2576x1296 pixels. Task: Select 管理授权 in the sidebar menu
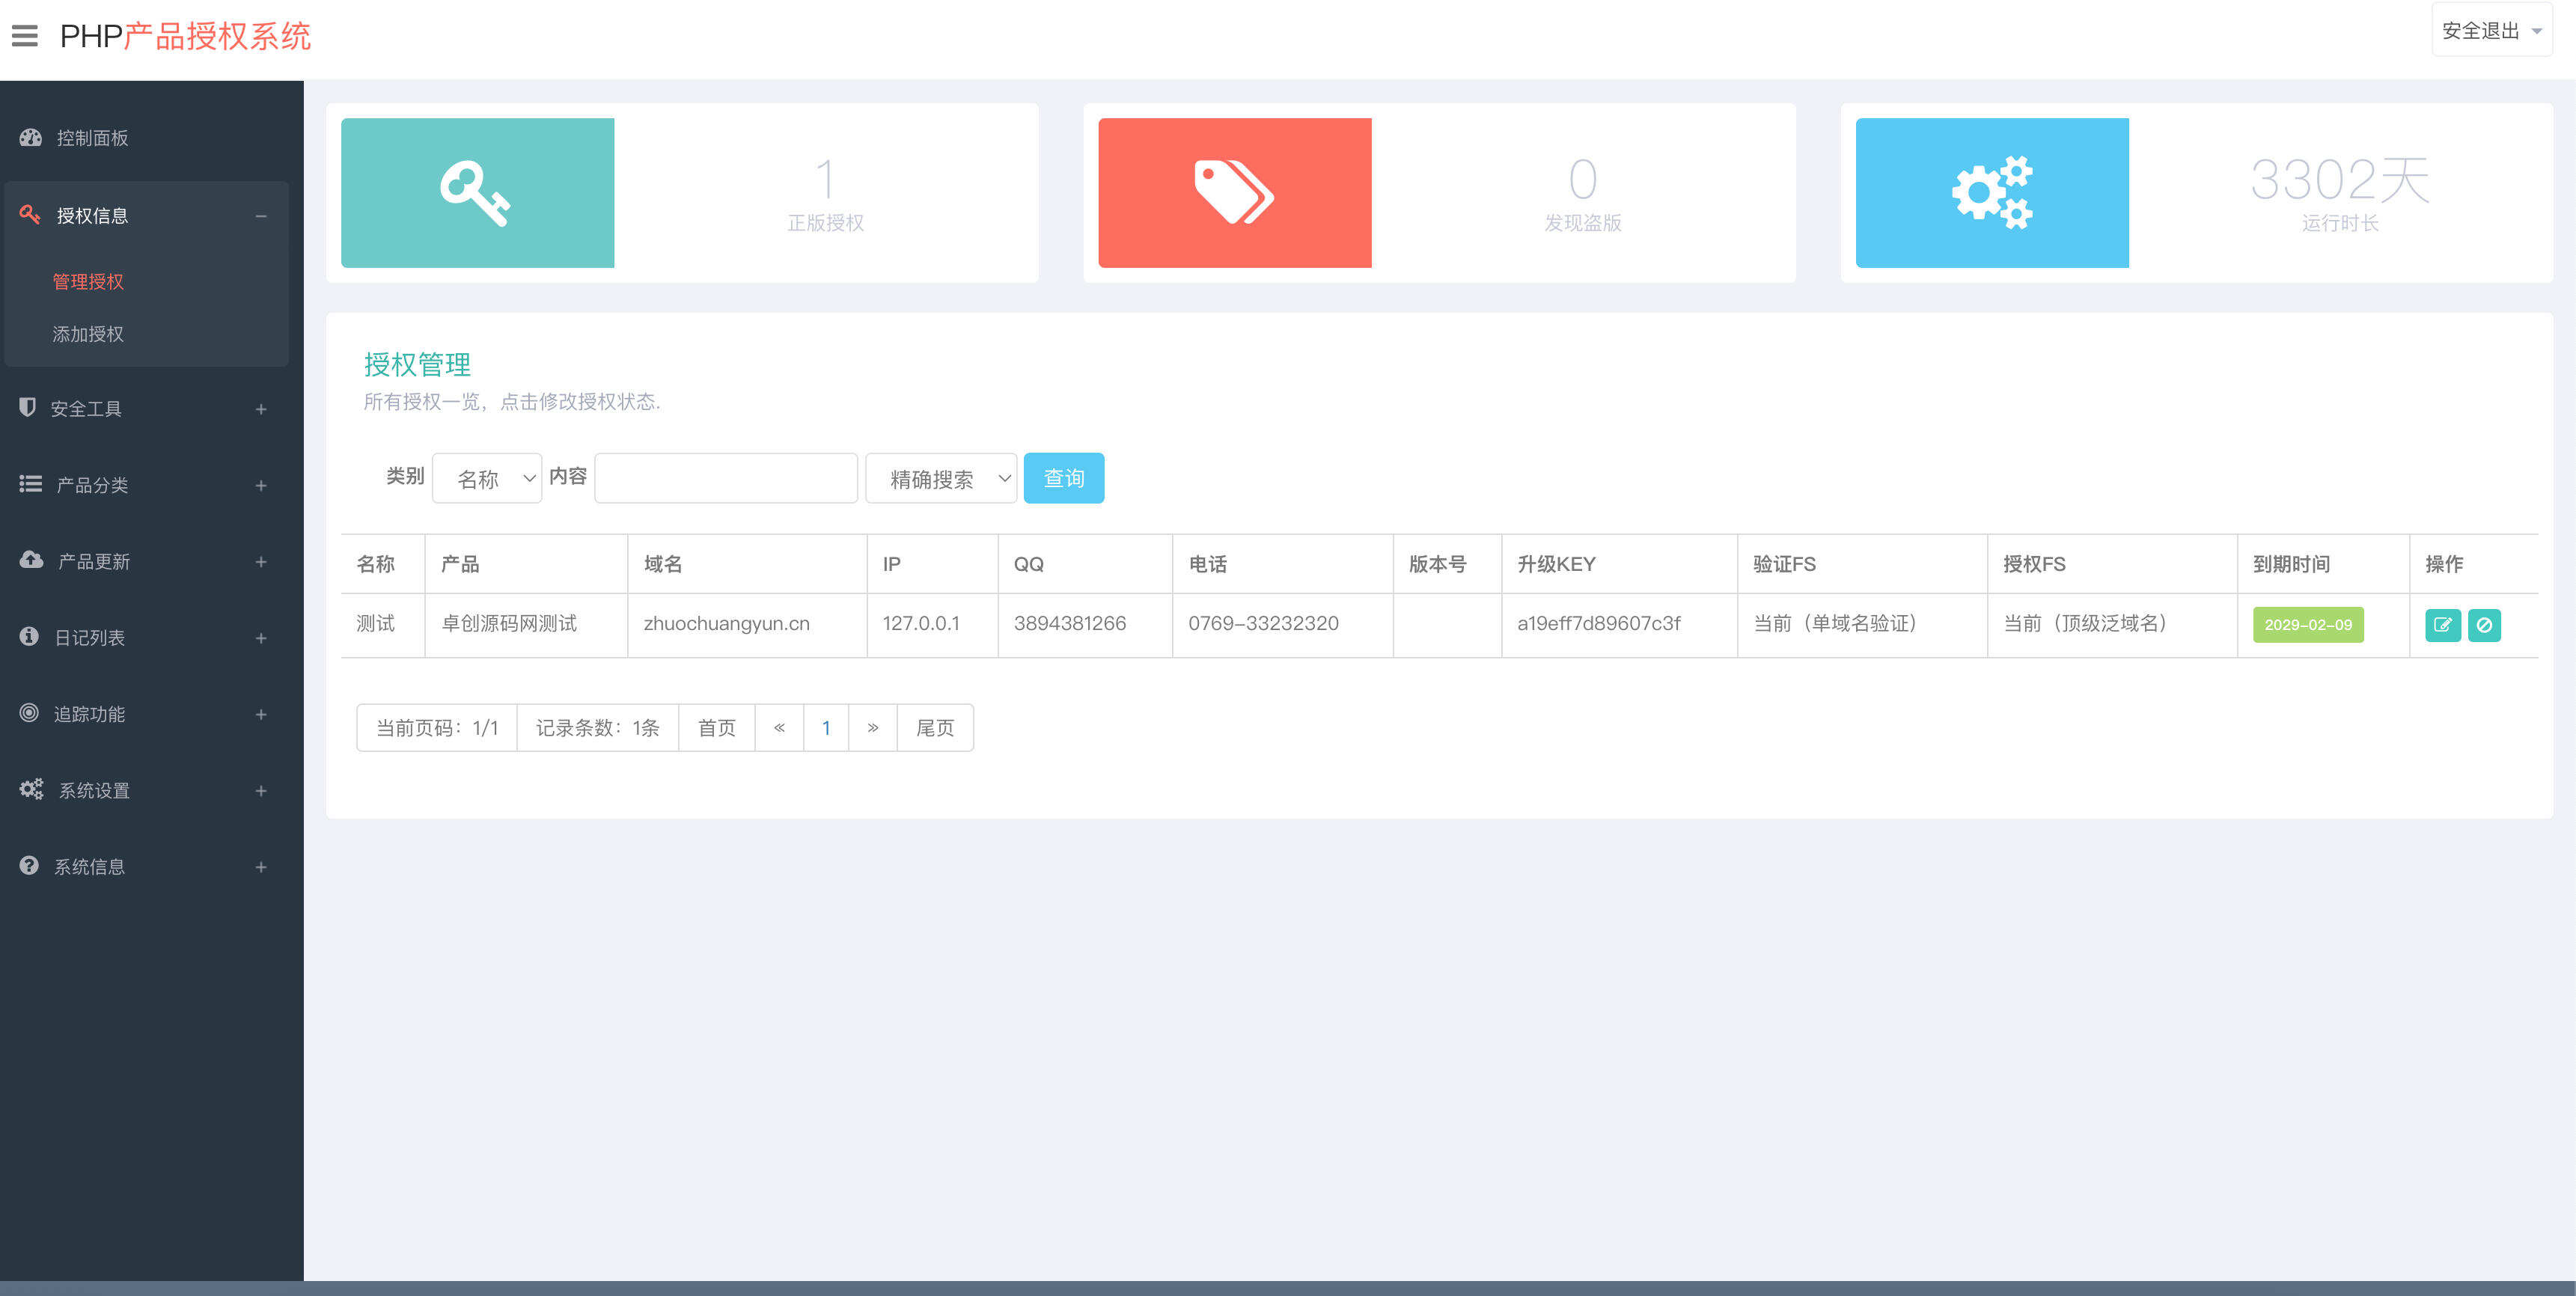[x=88, y=282]
